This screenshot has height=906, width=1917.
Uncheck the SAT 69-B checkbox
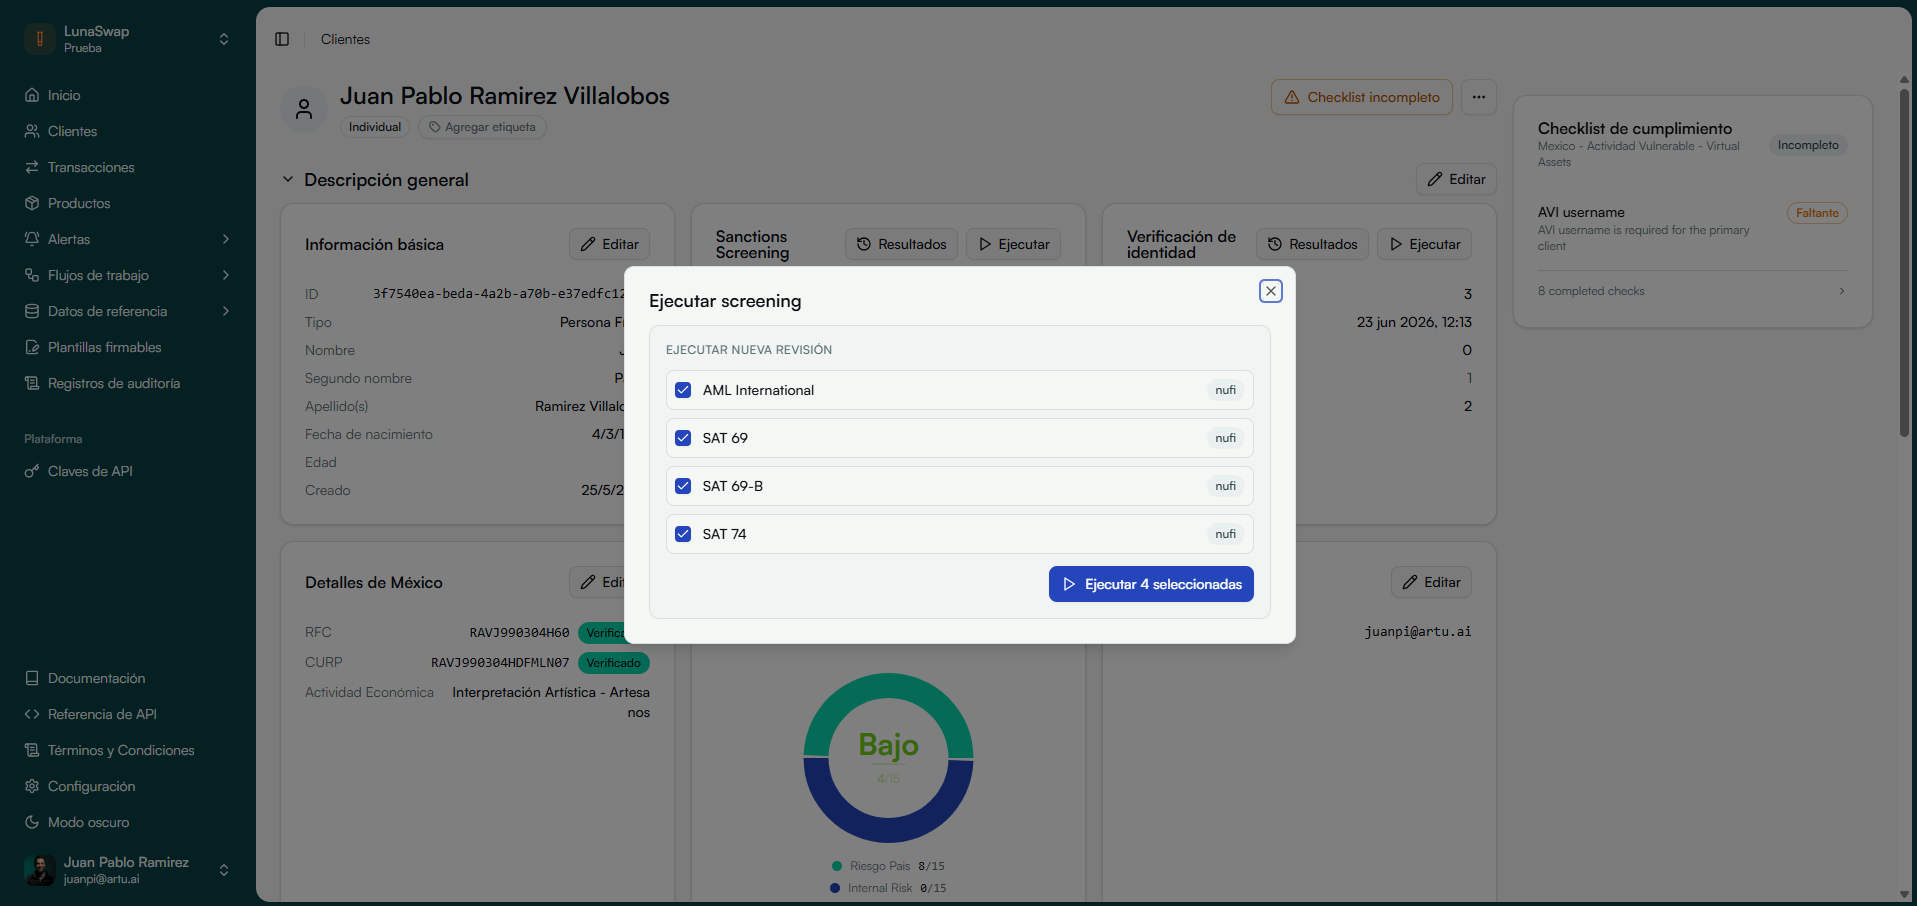[683, 486]
